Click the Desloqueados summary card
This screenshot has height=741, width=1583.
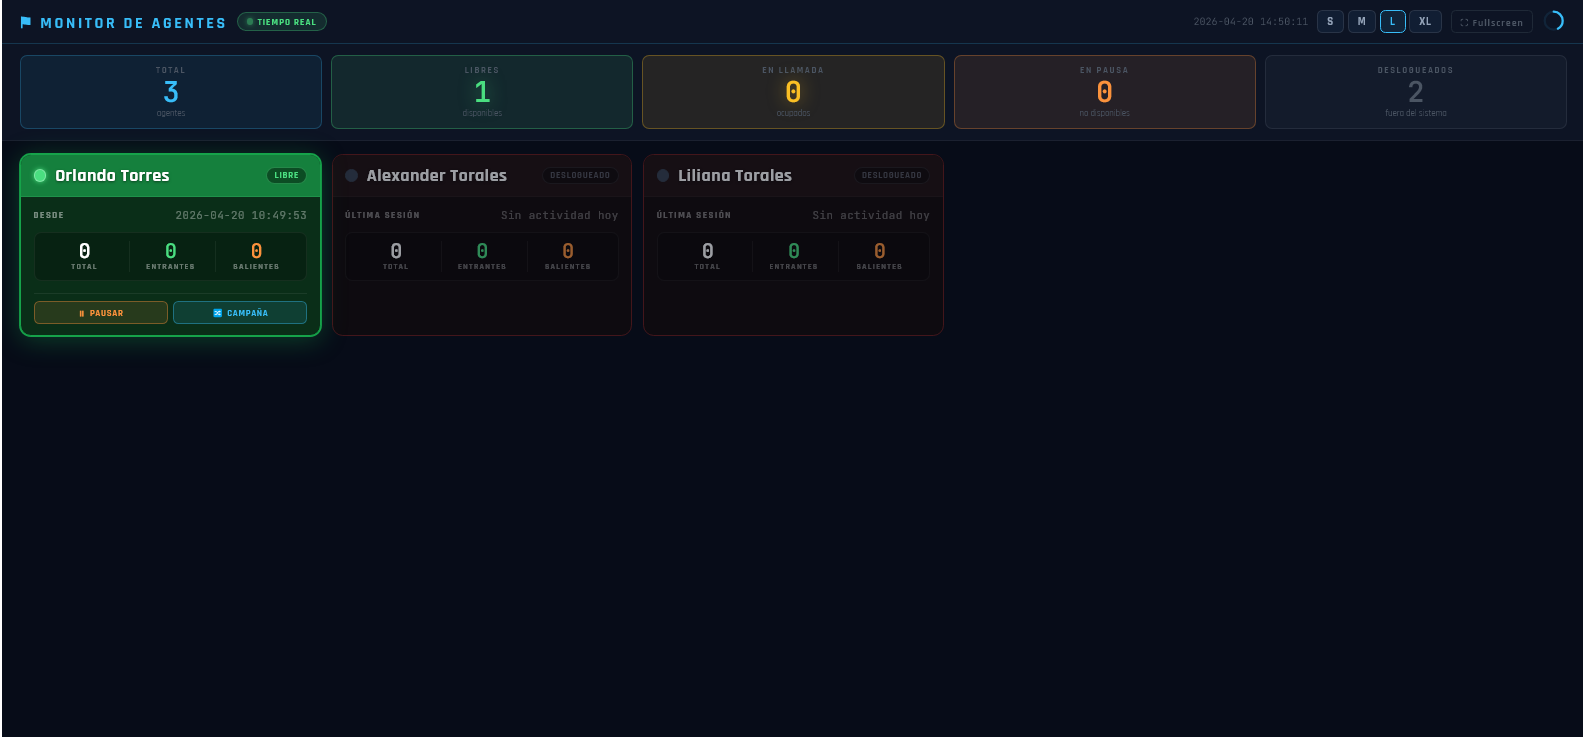1415,92
